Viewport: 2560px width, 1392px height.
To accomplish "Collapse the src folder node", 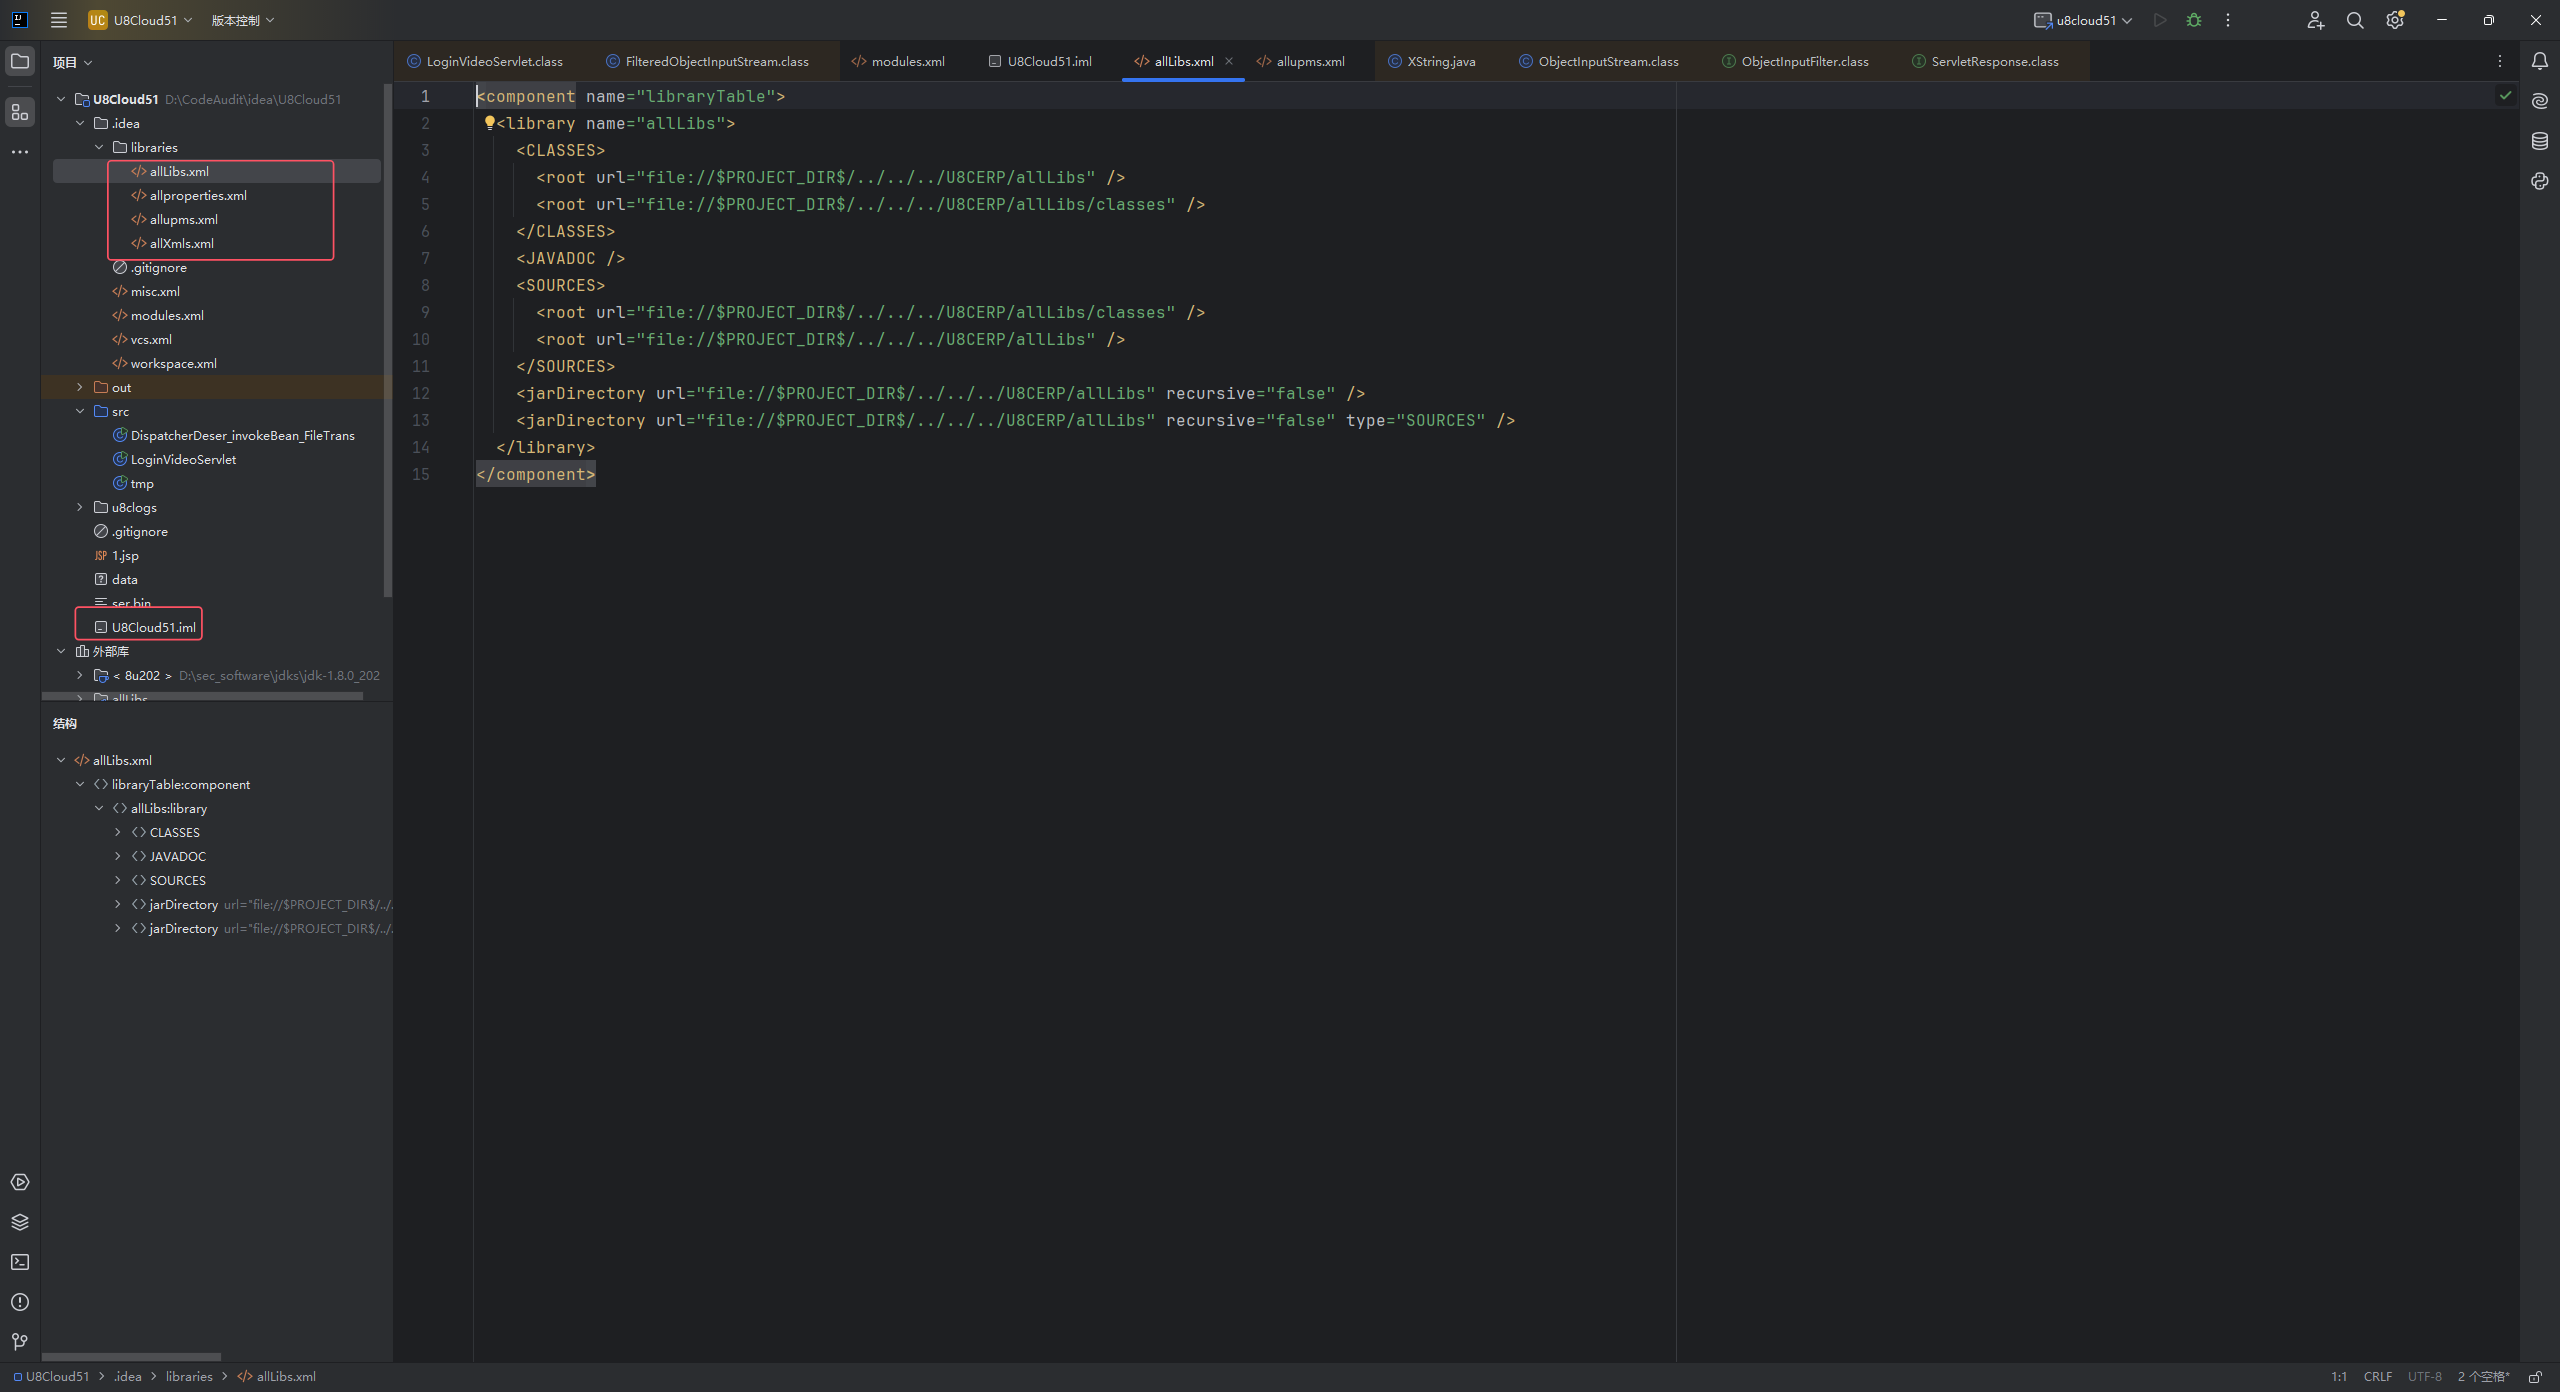I will 80,411.
